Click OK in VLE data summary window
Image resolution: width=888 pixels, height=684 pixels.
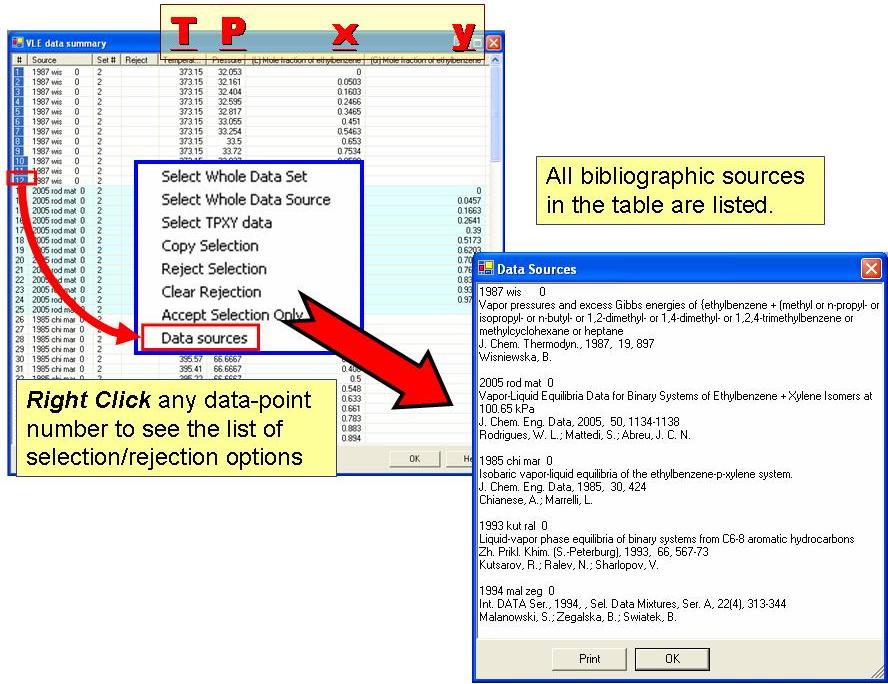(414, 459)
